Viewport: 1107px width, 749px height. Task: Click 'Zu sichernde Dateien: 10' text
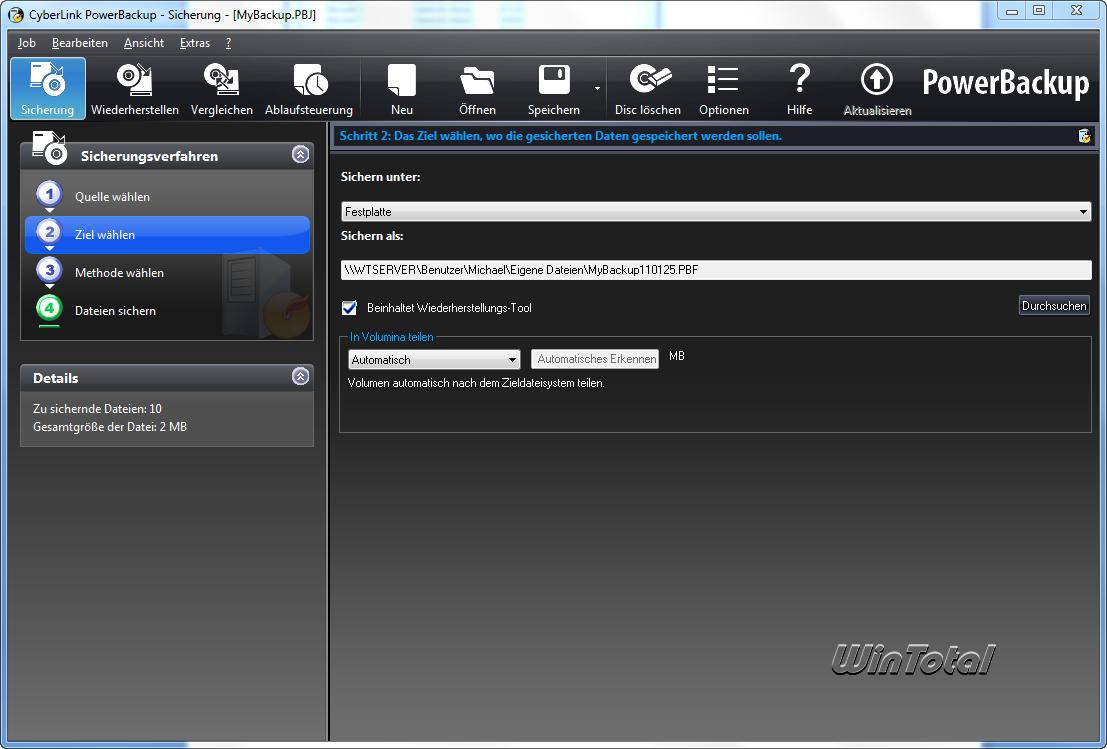(x=97, y=409)
